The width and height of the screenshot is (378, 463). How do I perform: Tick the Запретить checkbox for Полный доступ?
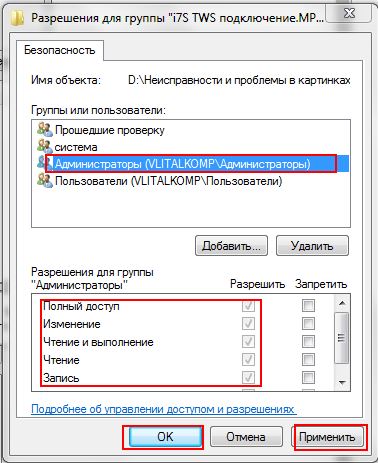(x=308, y=305)
